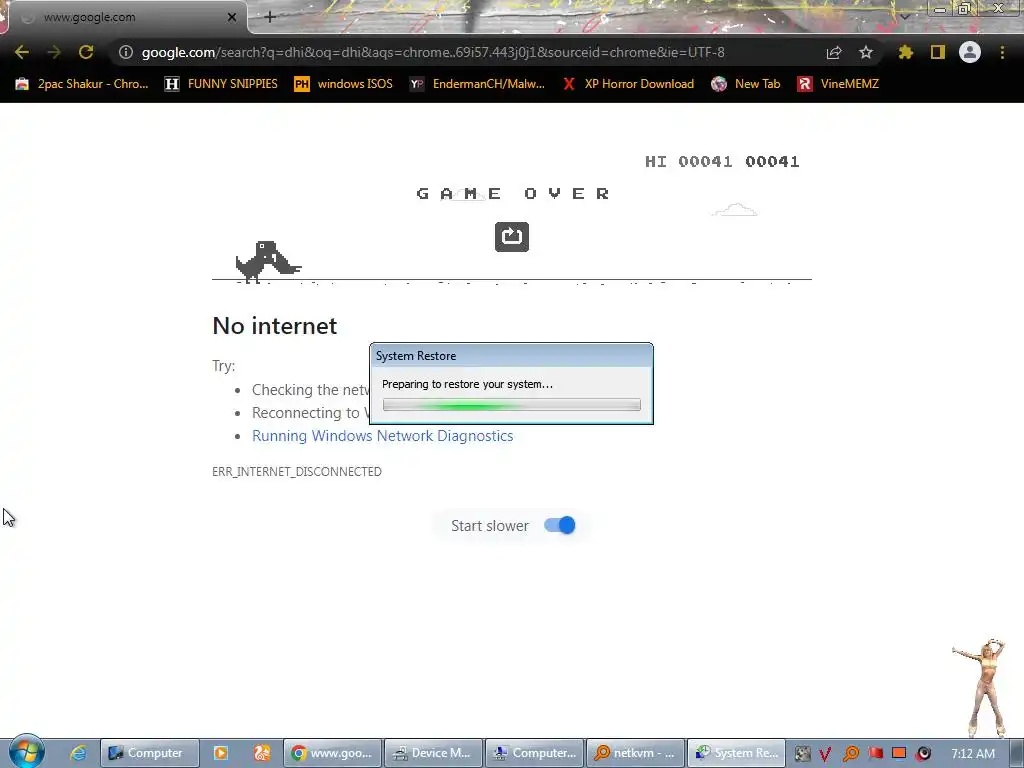
Task: Open the media player taskbar icon
Action: click(x=221, y=753)
